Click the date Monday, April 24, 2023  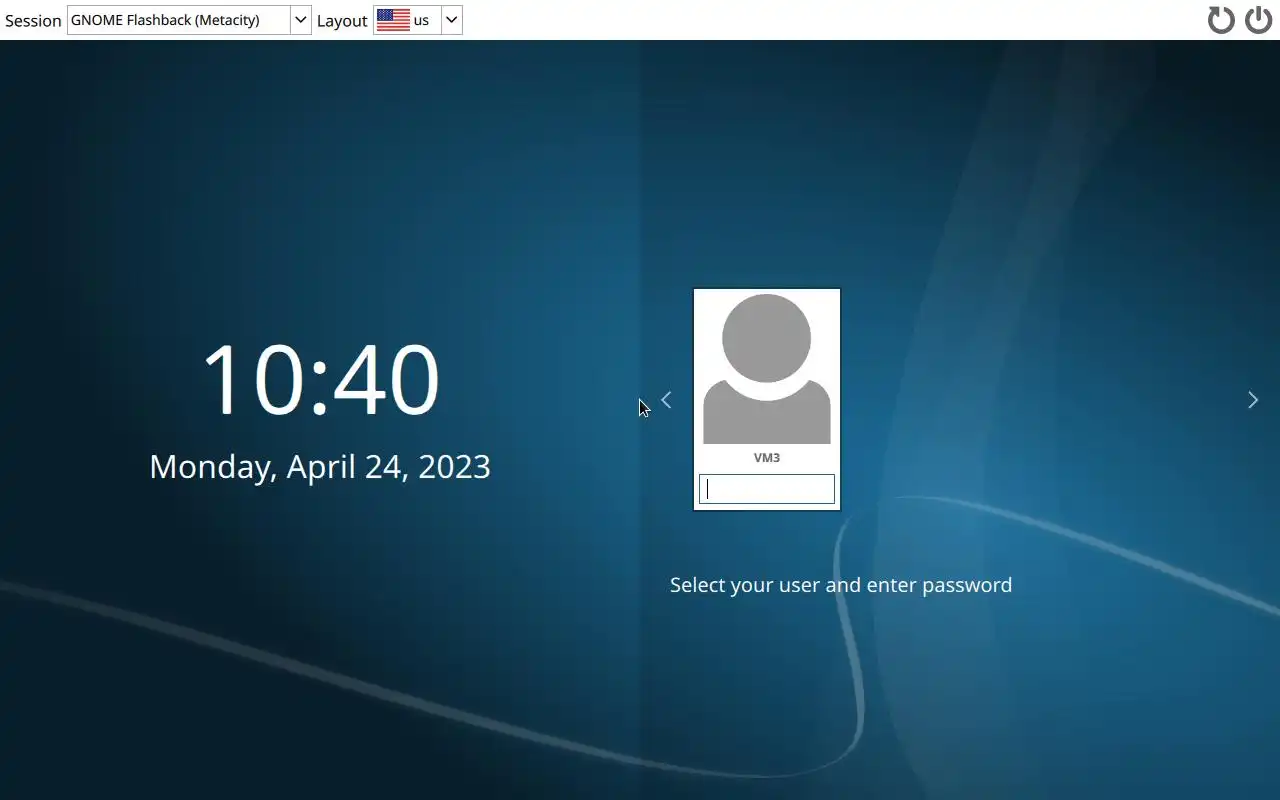320,467
